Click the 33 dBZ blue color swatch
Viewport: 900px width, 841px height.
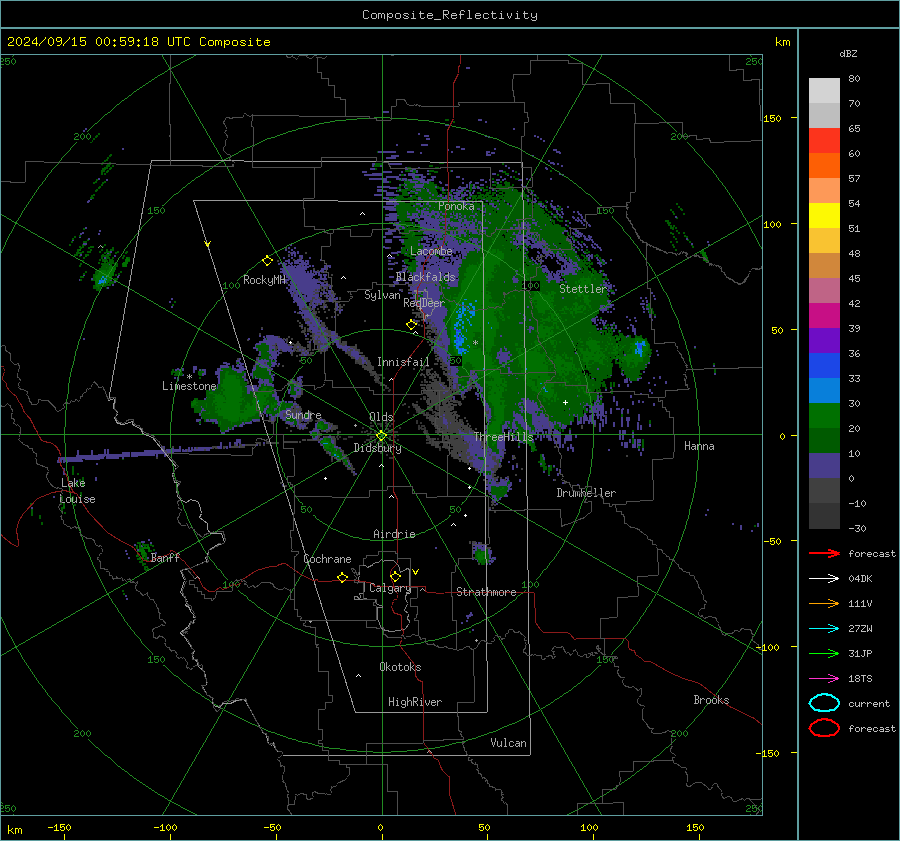coord(824,365)
